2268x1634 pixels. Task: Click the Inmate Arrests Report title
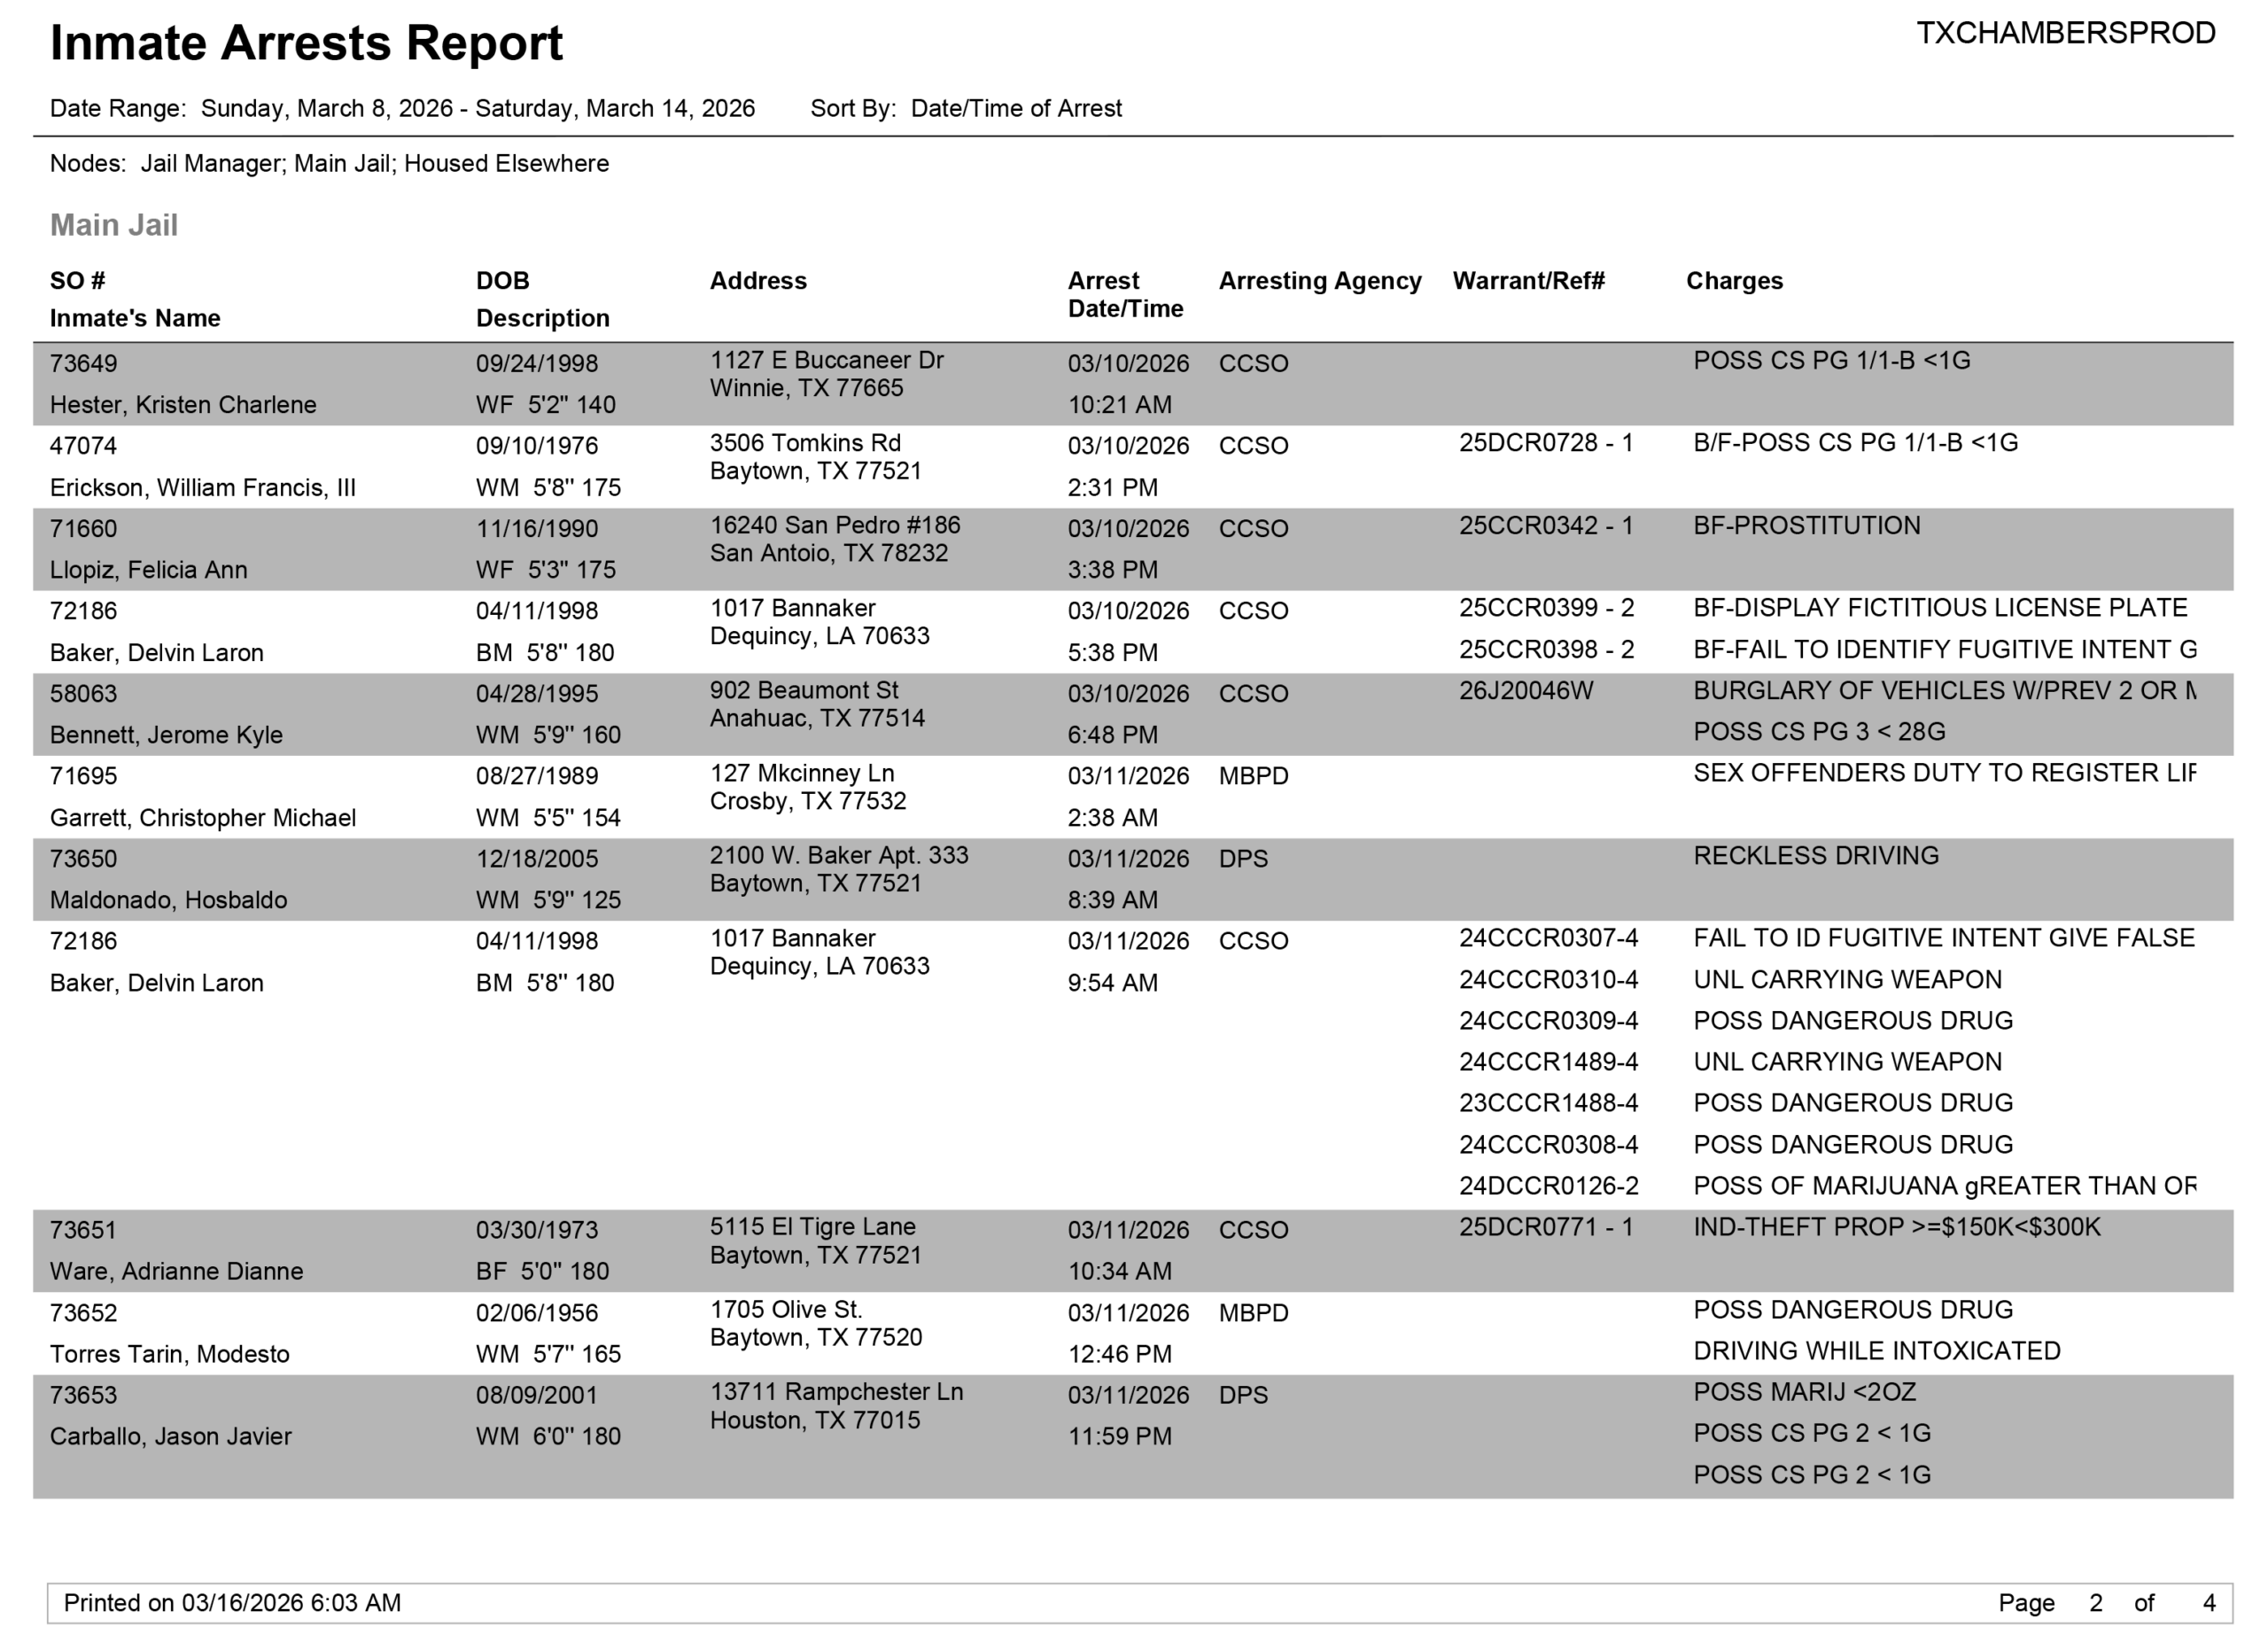[306, 44]
